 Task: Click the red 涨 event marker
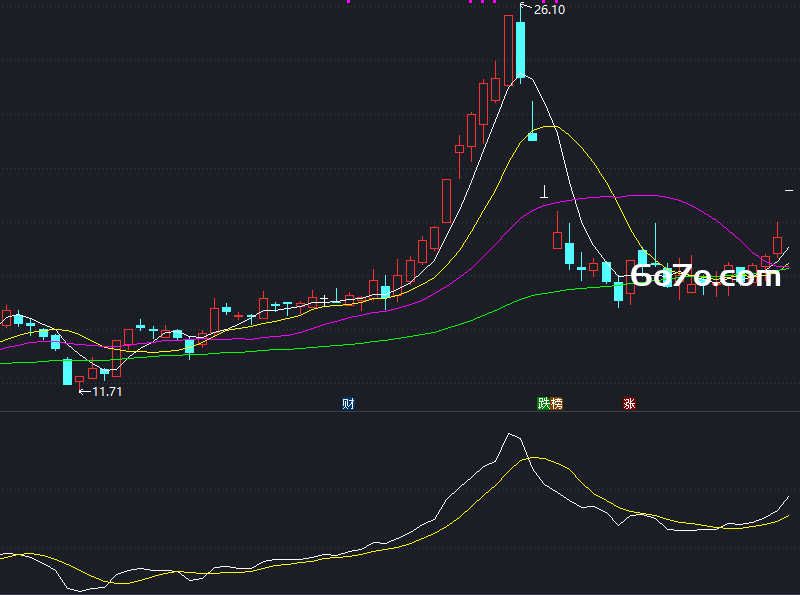pyautogui.click(x=629, y=404)
